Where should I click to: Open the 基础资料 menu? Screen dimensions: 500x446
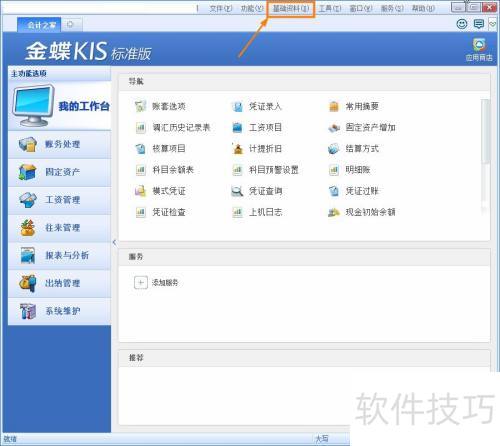(291, 8)
